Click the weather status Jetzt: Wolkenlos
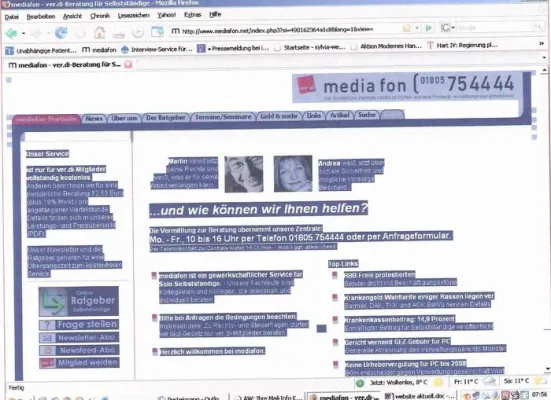551x400 pixels. tap(398, 382)
